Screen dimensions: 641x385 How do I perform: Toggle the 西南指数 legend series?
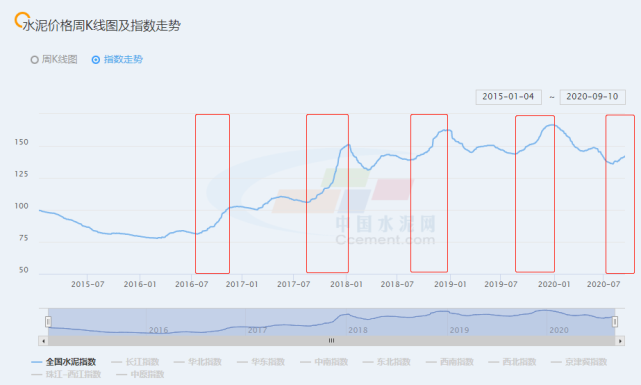coord(450,362)
